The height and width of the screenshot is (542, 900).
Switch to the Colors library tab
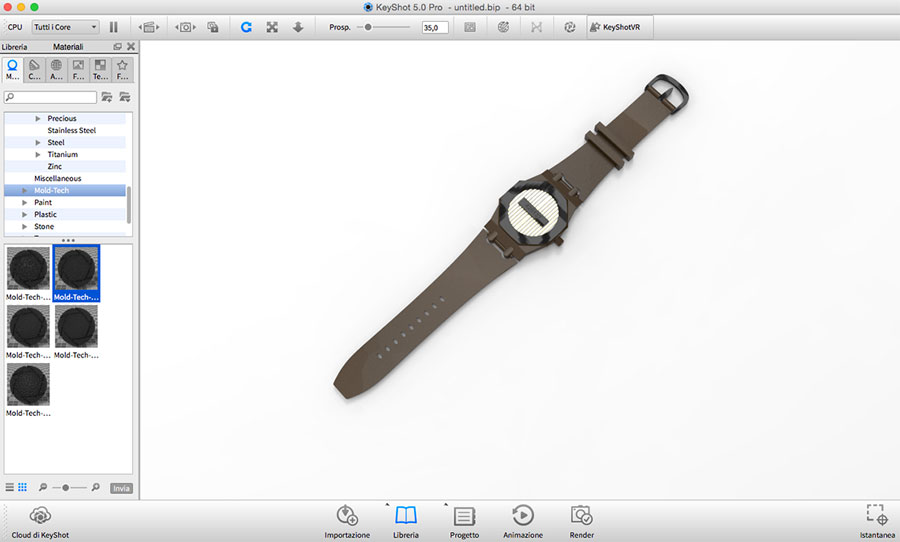[x=34, y=69]
